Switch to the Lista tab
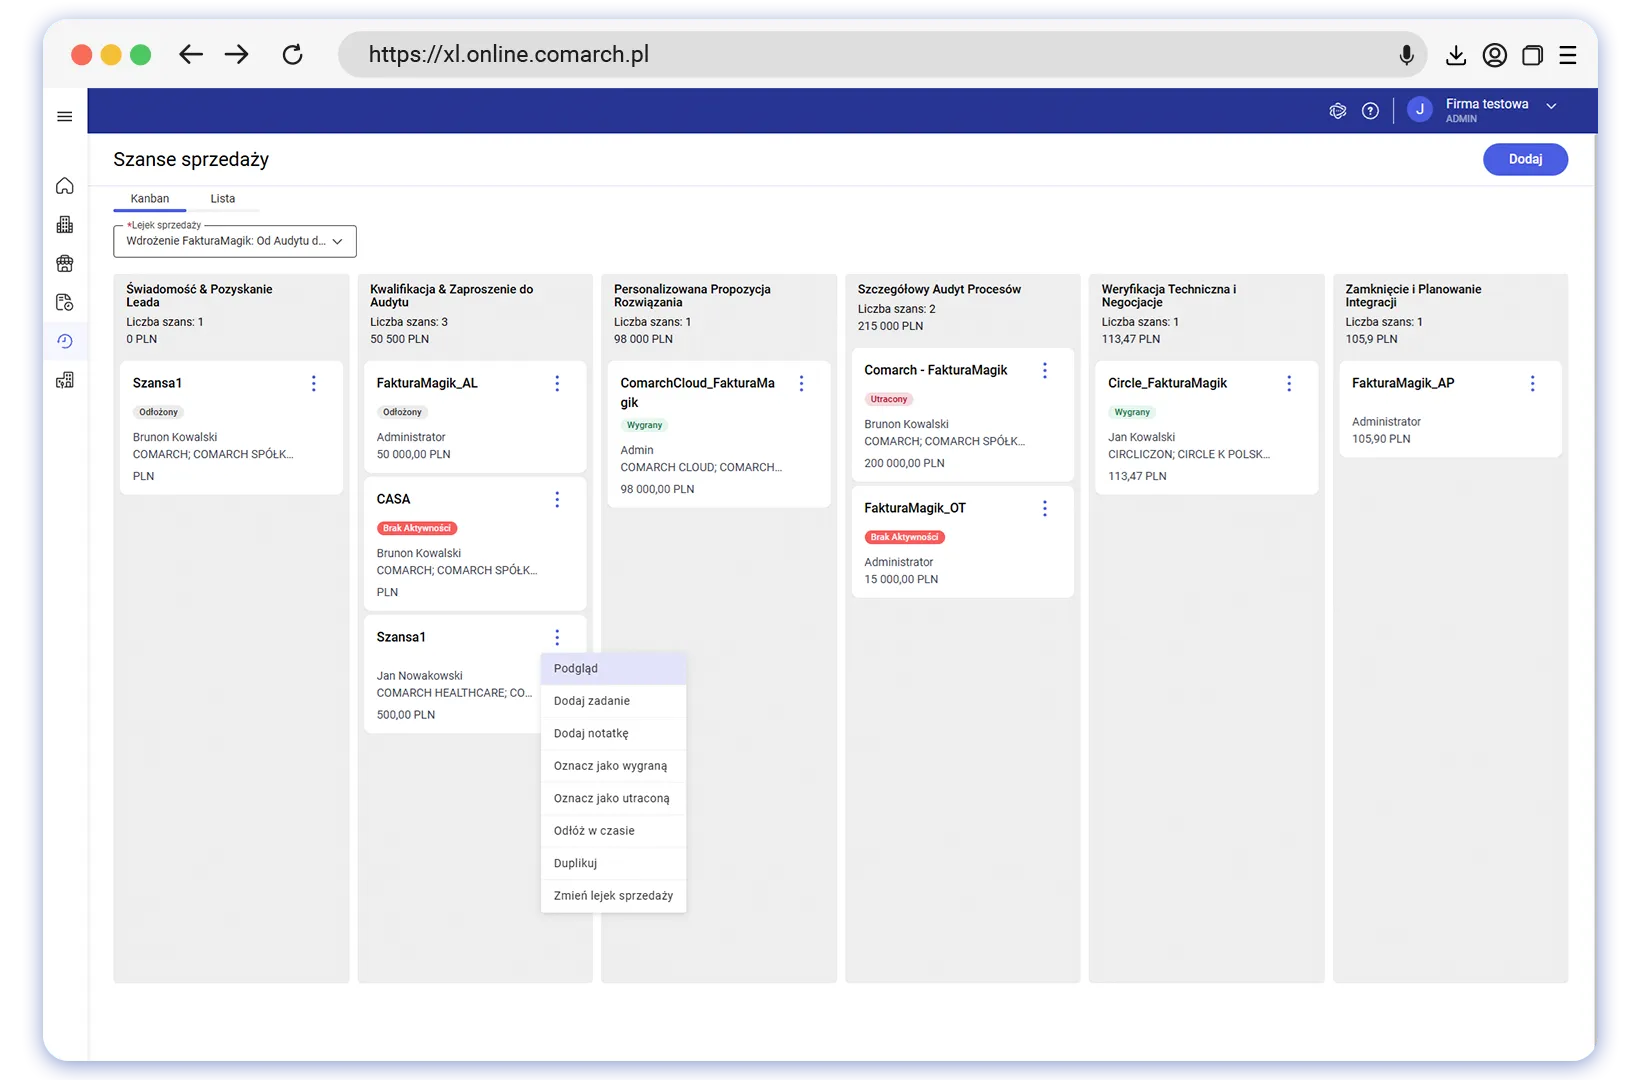 (x=223, y=199)
